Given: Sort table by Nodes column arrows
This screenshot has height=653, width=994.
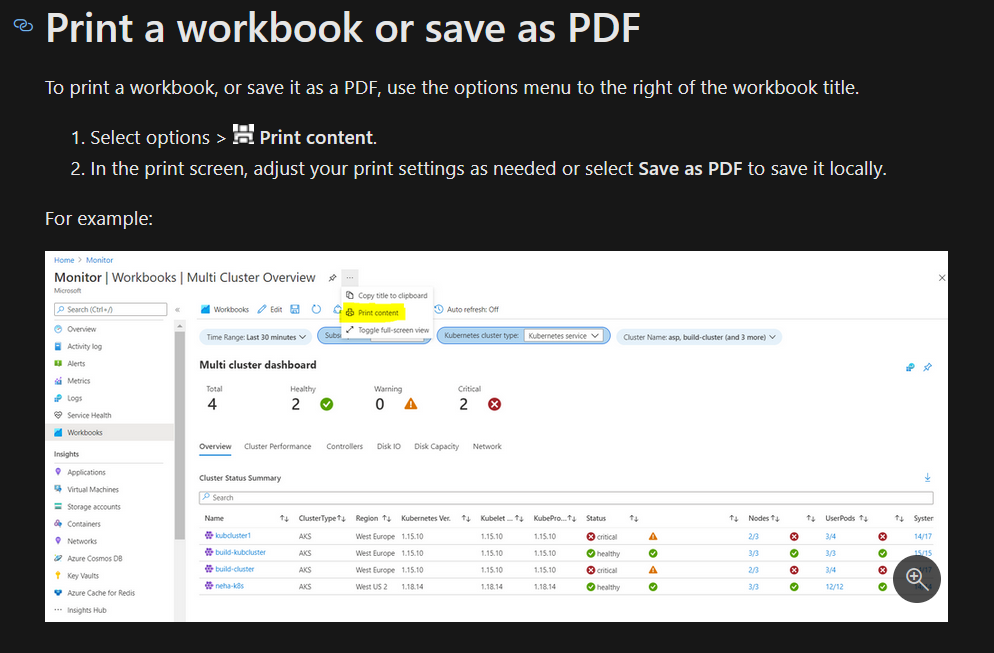Looking at the screenshot, I should point(775,519).
